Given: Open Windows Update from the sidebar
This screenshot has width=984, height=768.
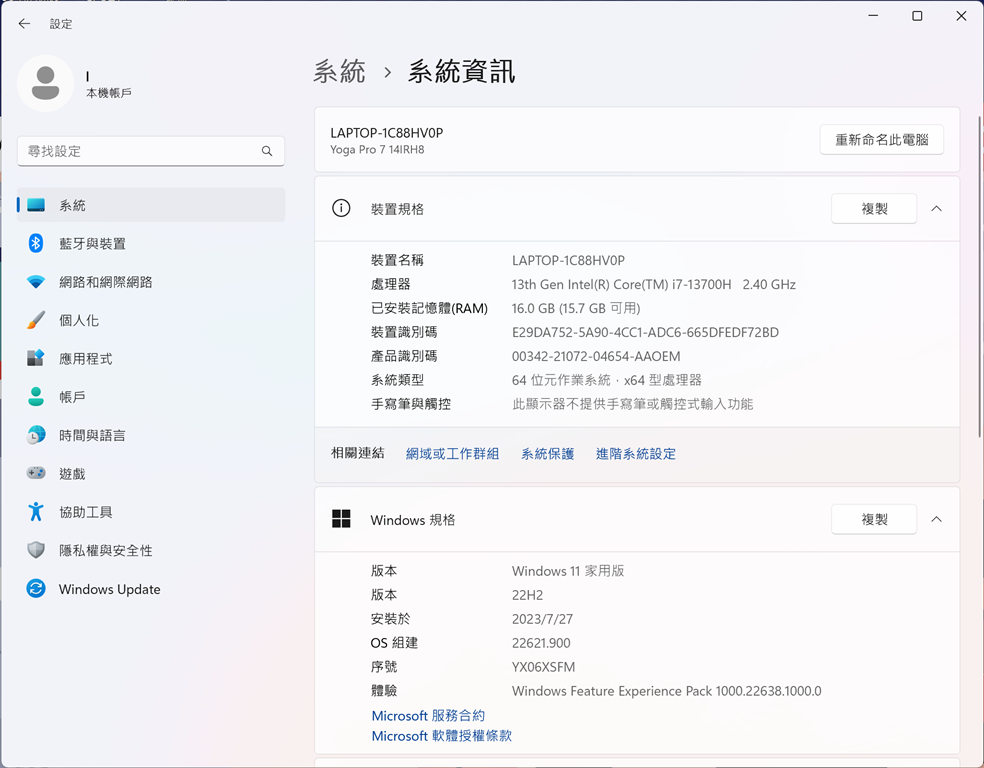Looking at the screenshot, I should click(x=109, y=589).
